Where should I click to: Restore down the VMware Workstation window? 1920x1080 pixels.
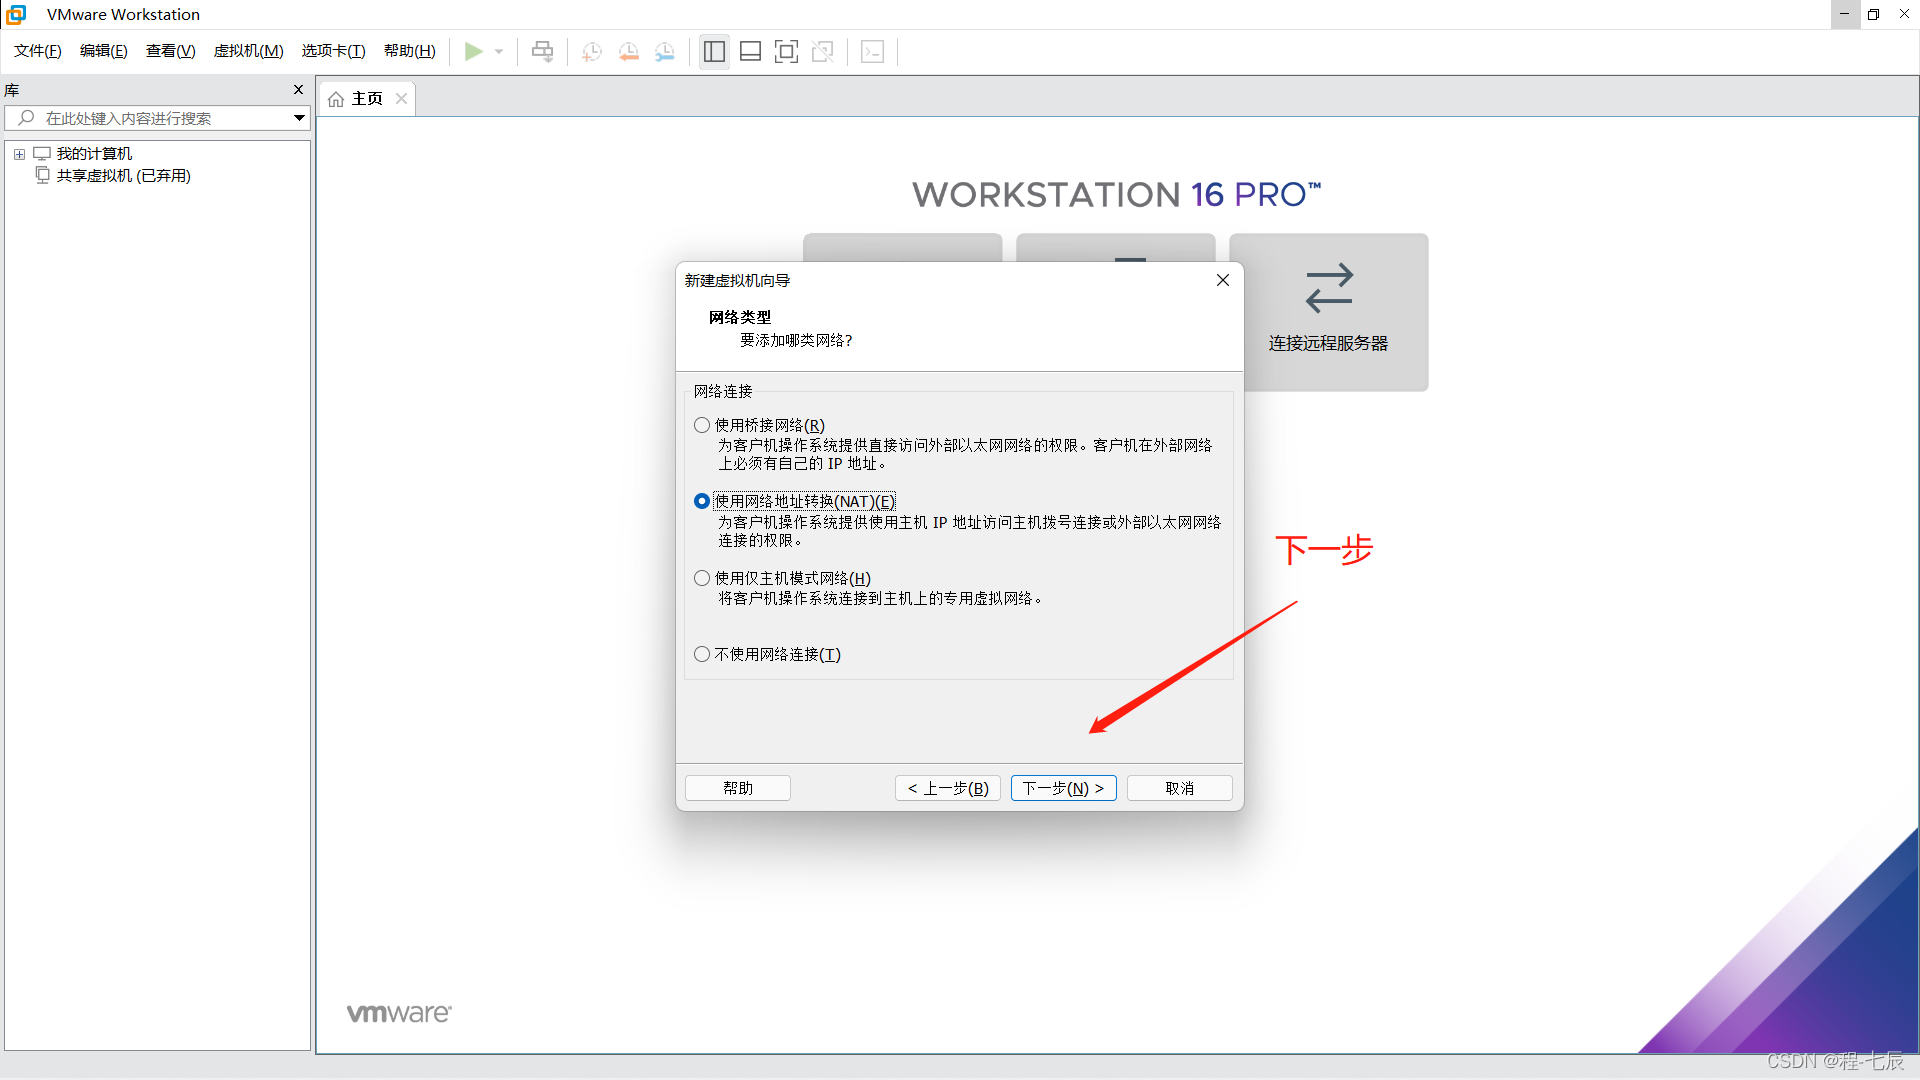pyautogui.click(x=1874, y=14)
